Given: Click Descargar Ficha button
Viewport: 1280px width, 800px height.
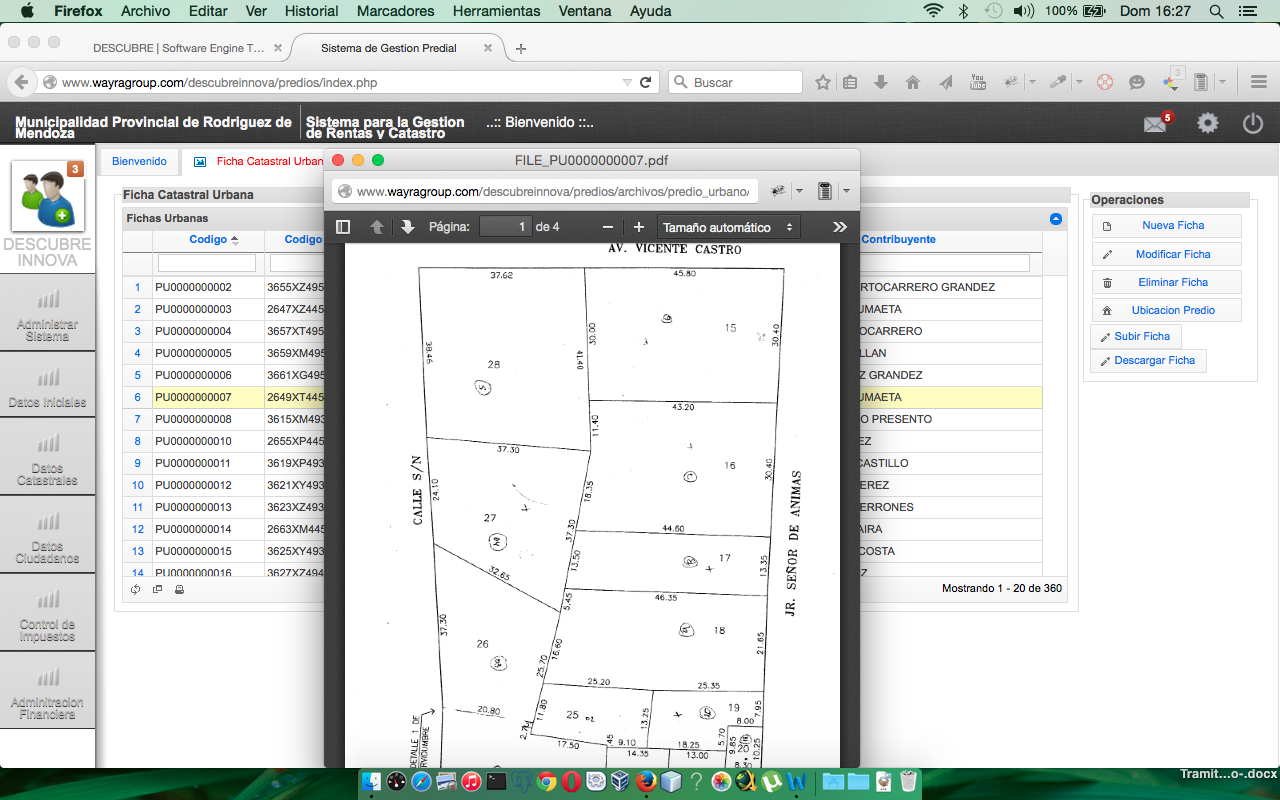Looking at the screenshot, I should pyautogui.click(x=1148, y=360).
